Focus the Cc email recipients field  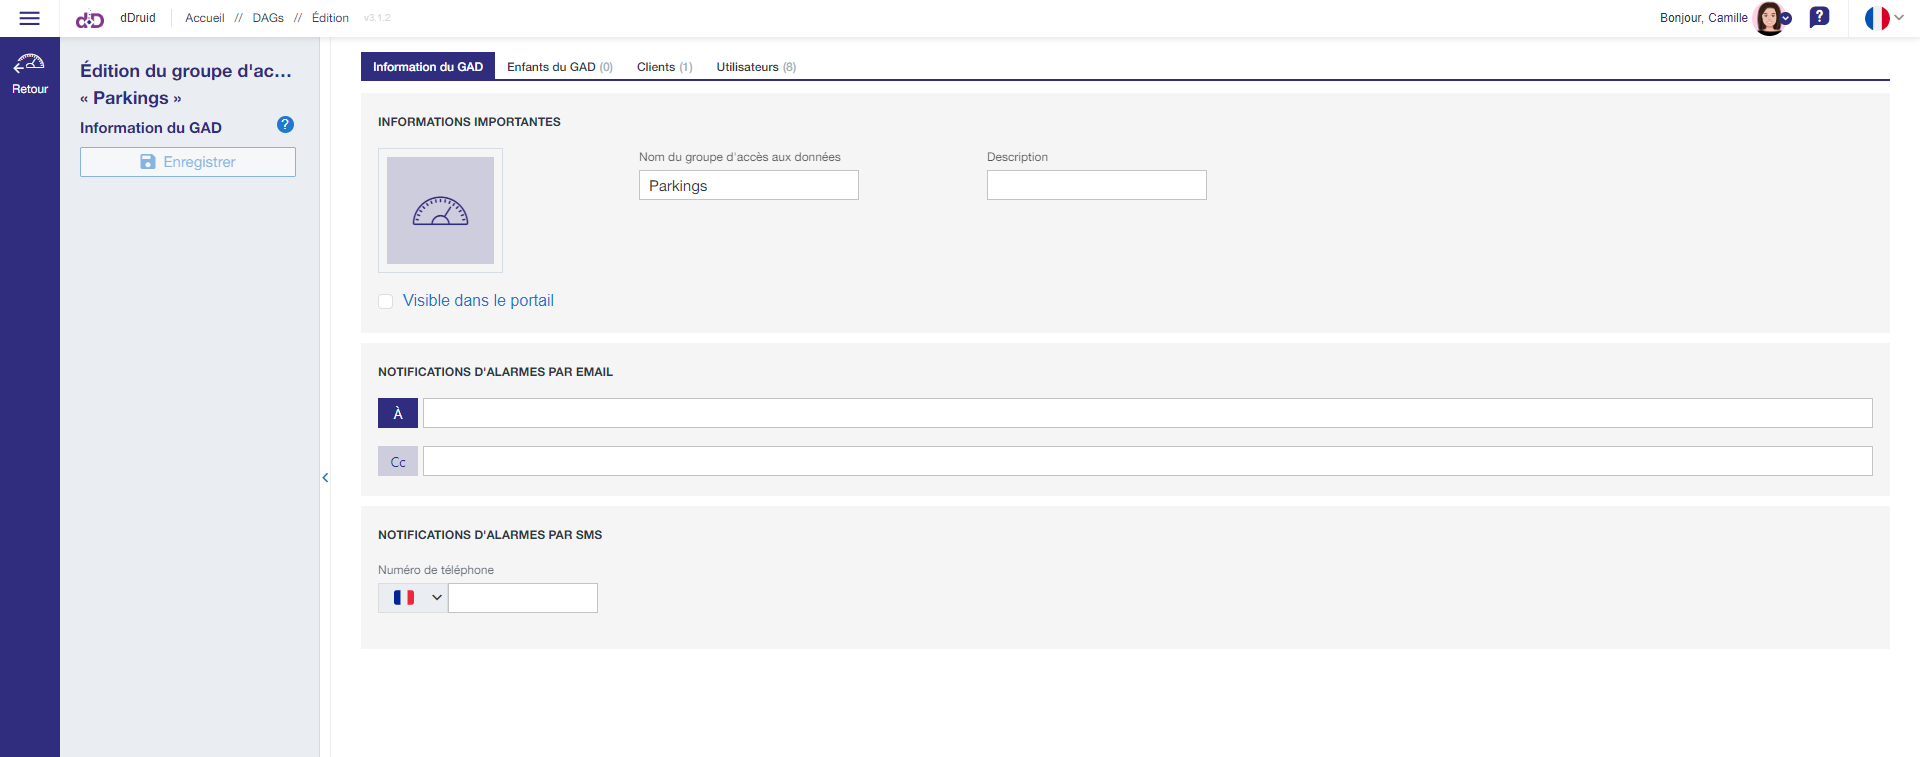pos(1148,461)
